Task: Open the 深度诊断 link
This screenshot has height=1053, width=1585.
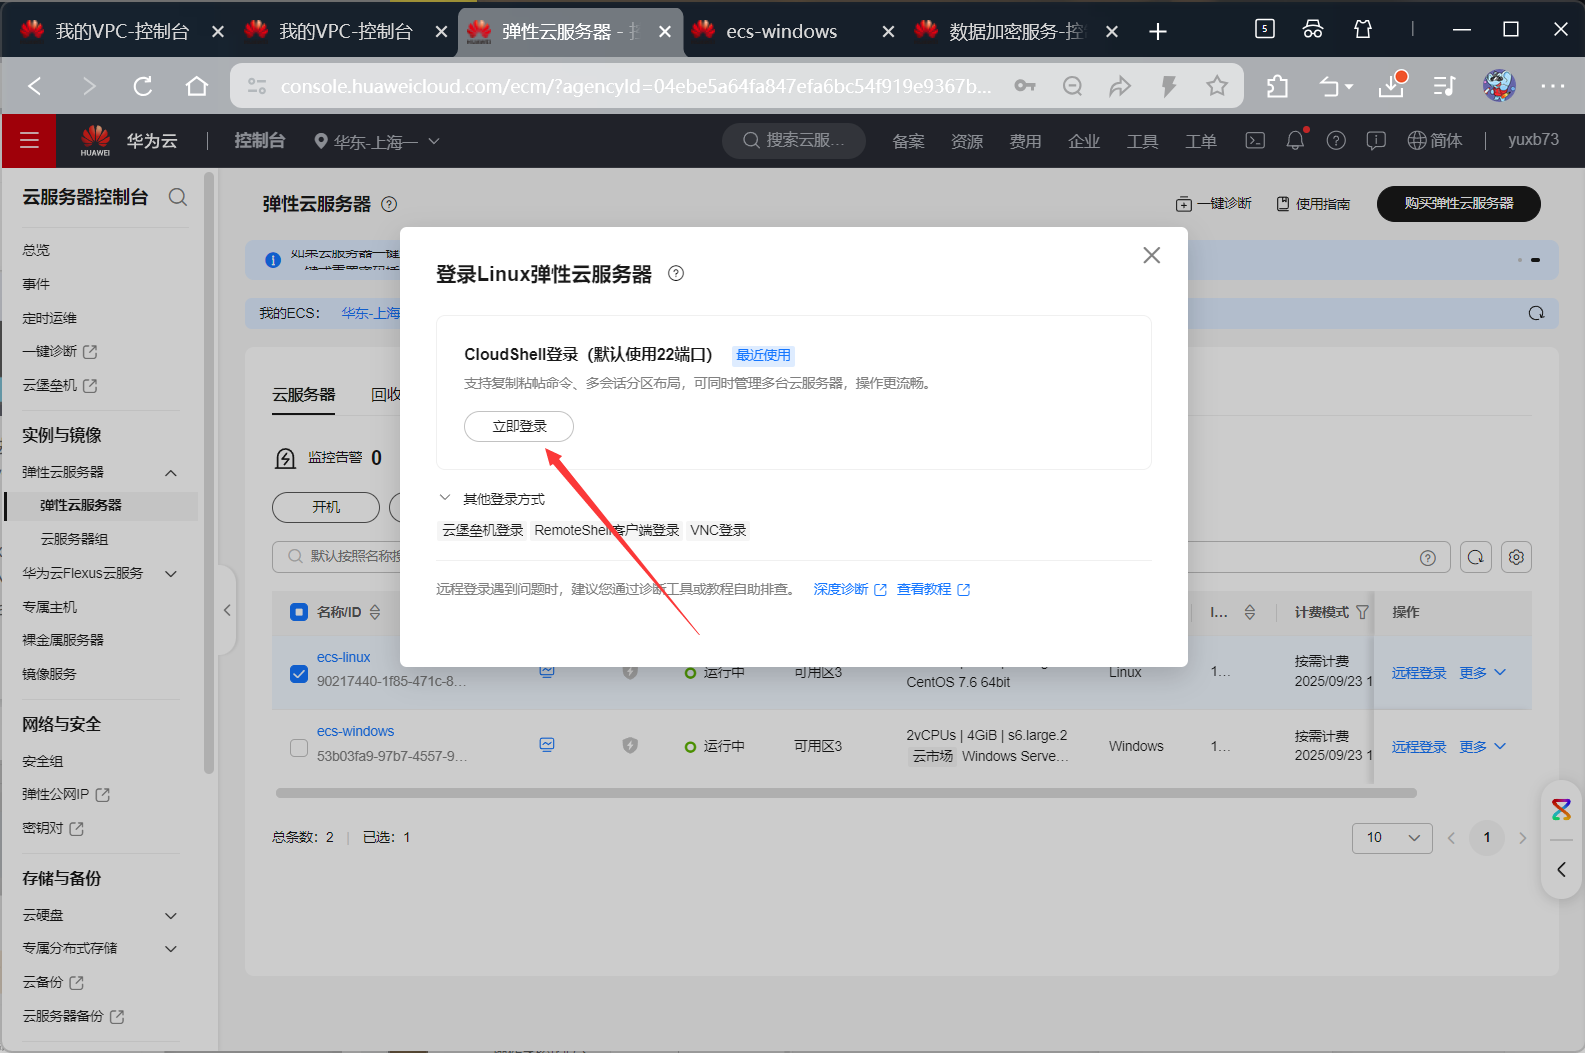Action: click(850, 589)
